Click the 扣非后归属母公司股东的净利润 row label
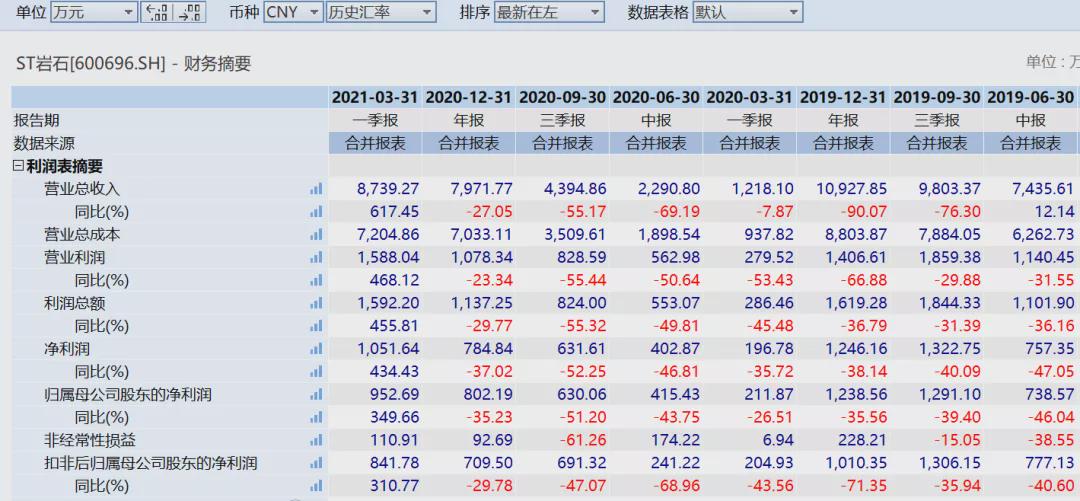This screenshot has width=1080, height=501. (150, 463)
